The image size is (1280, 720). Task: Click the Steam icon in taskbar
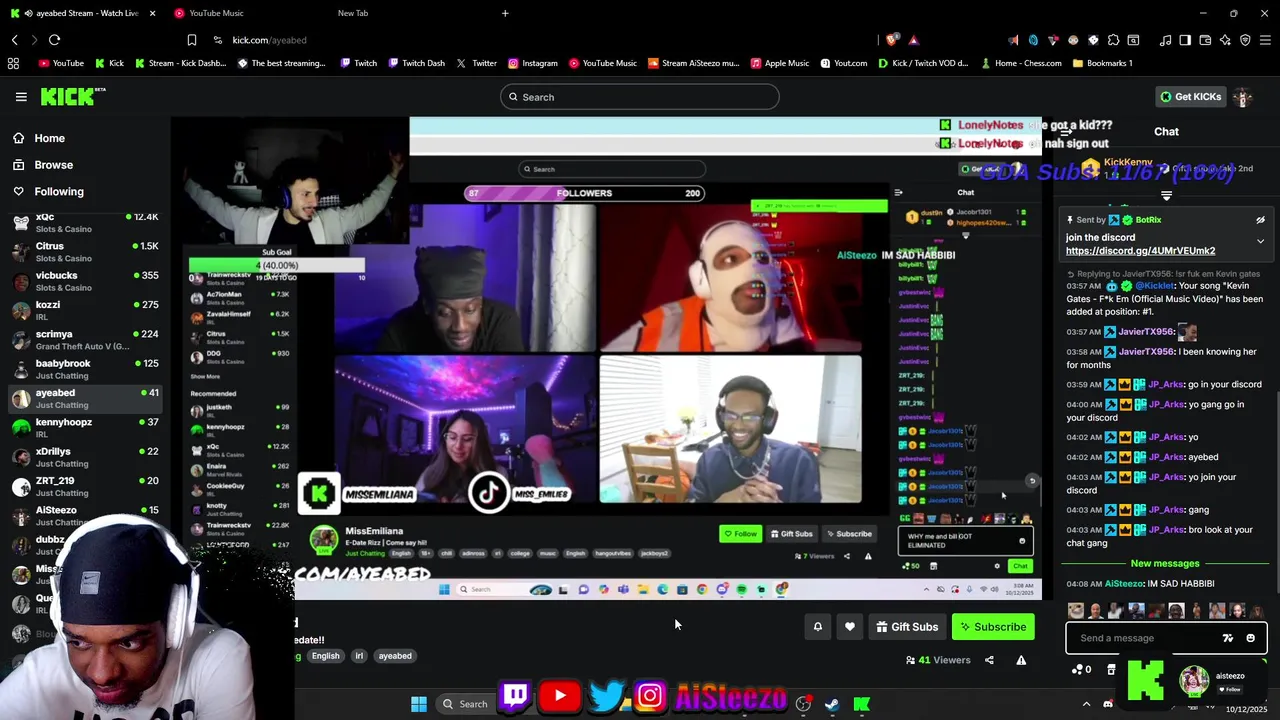click(831, 704)
